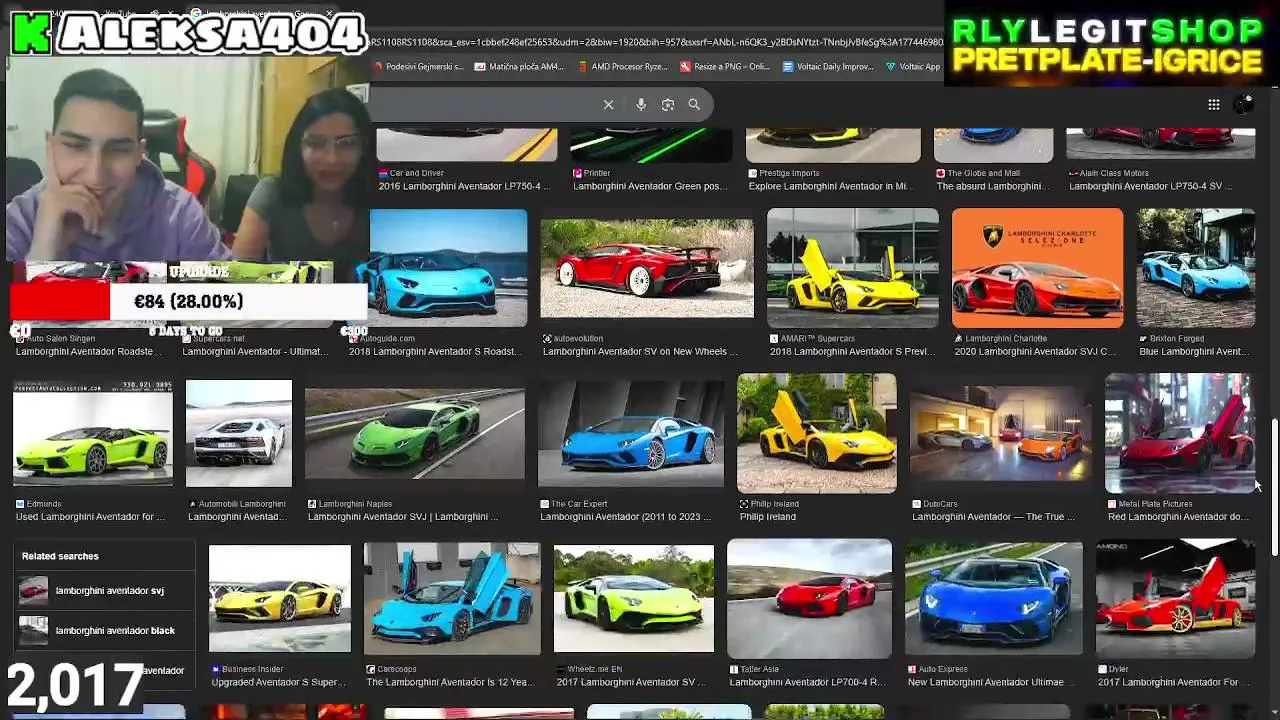Open Matična ploča AM4 bookmark
The width and height of the screenshot is (1280, 720).
(519, 67)
